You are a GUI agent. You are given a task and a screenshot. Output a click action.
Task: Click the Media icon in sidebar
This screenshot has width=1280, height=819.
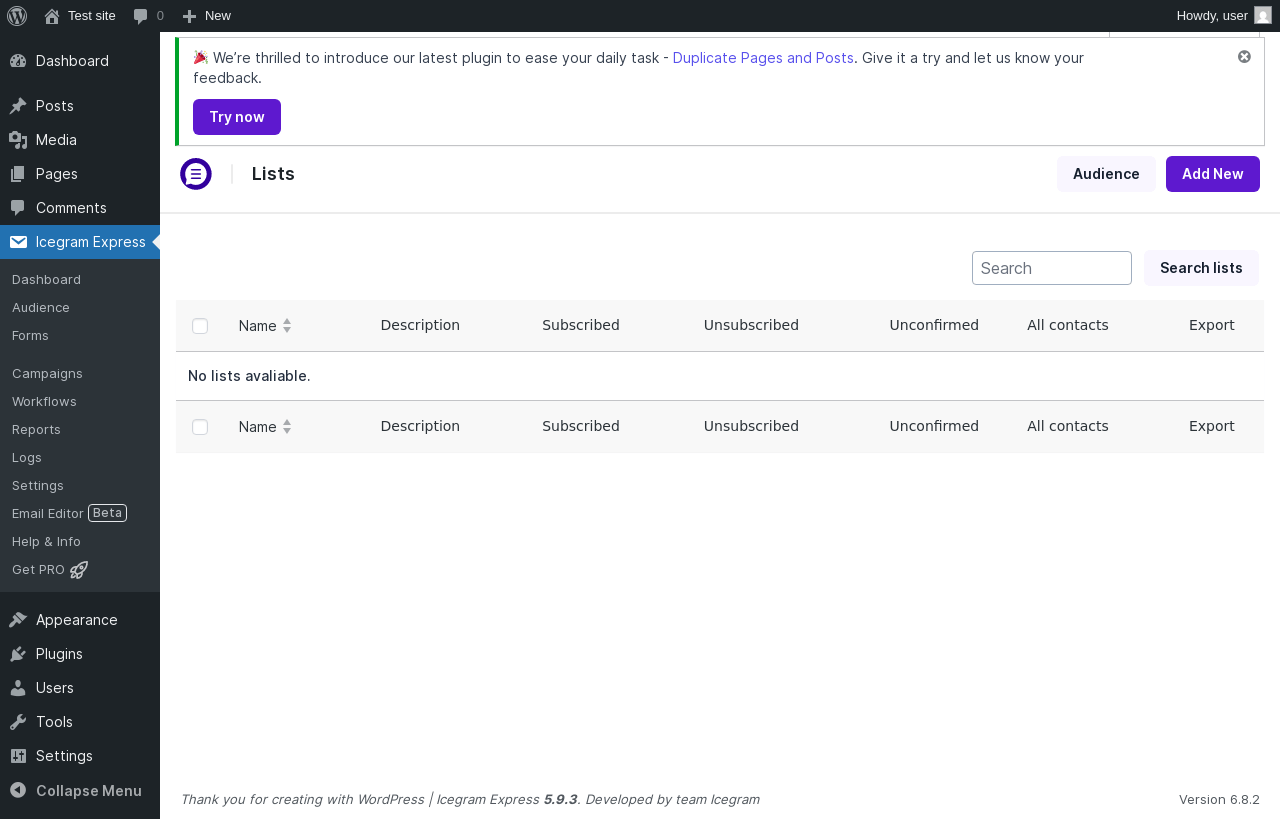[x=18, y=140]
